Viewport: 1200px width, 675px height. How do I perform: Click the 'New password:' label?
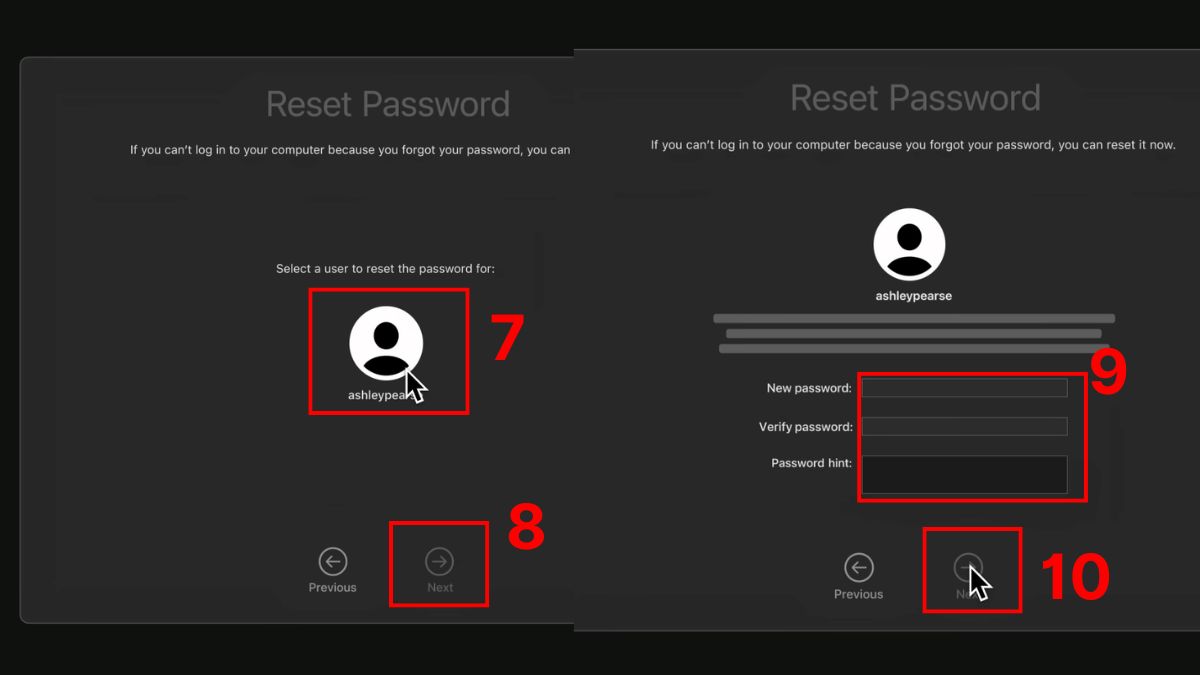(809, 388)
